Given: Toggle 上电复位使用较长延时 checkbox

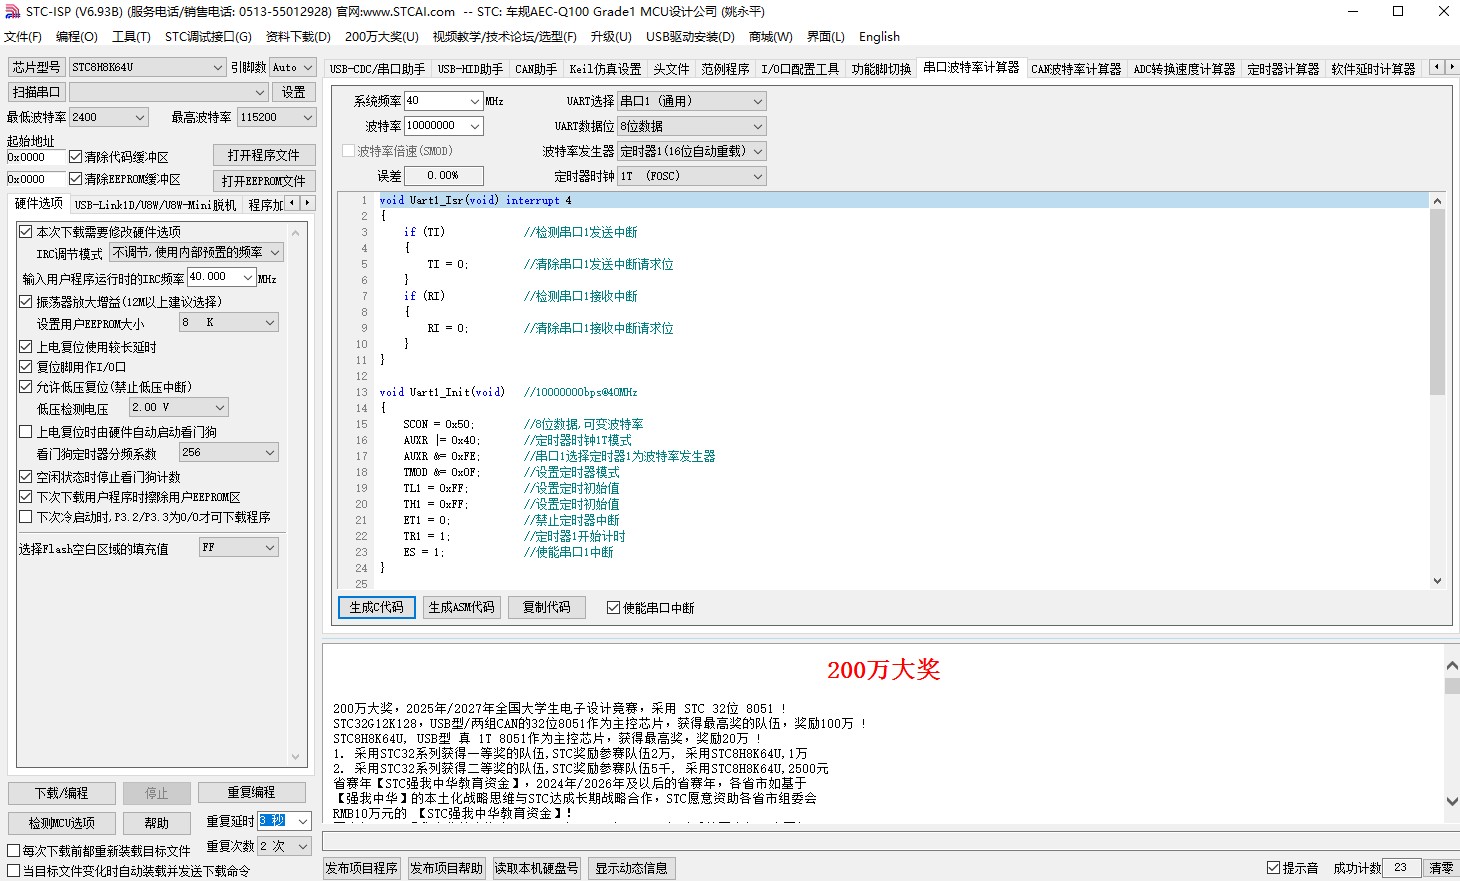Looking at the screenshot, I should [x=26, y=347].
